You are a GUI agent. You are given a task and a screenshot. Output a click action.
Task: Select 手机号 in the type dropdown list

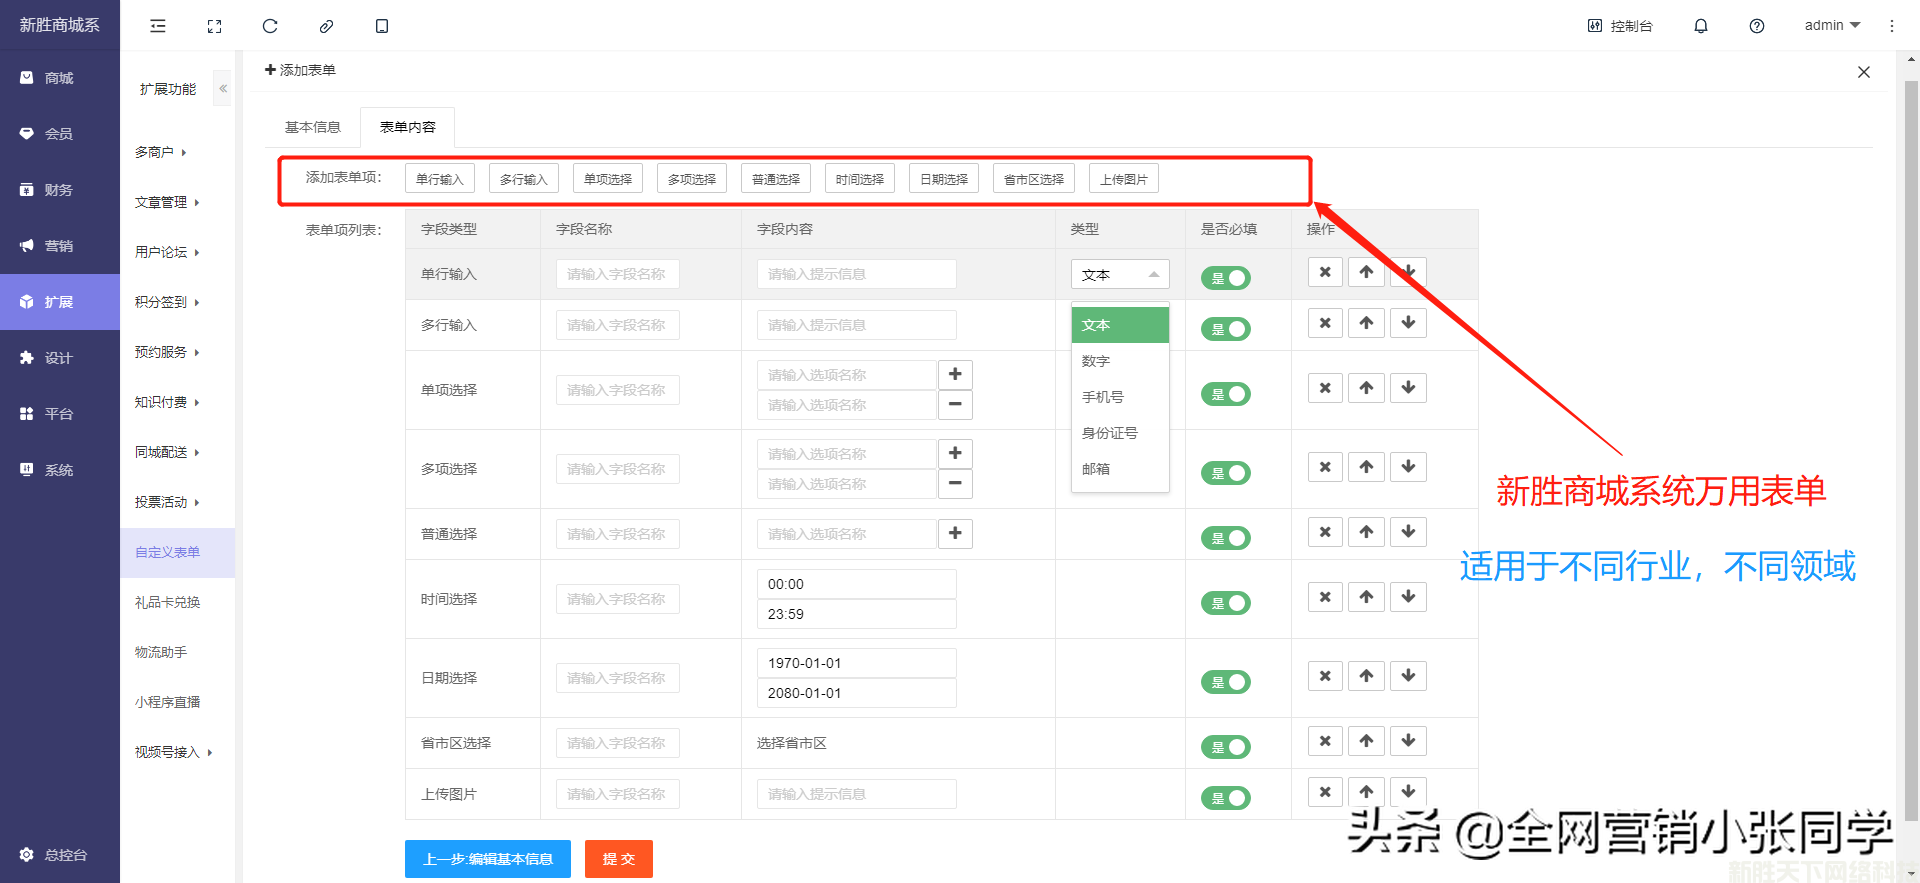[x=1120, y=397]
